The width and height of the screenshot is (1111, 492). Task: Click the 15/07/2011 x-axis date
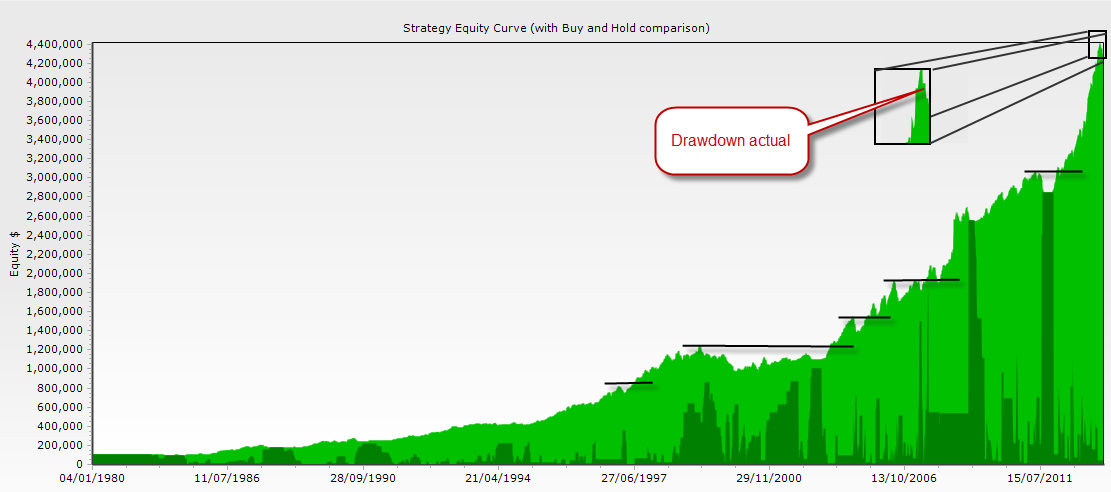pos(1040,479)
